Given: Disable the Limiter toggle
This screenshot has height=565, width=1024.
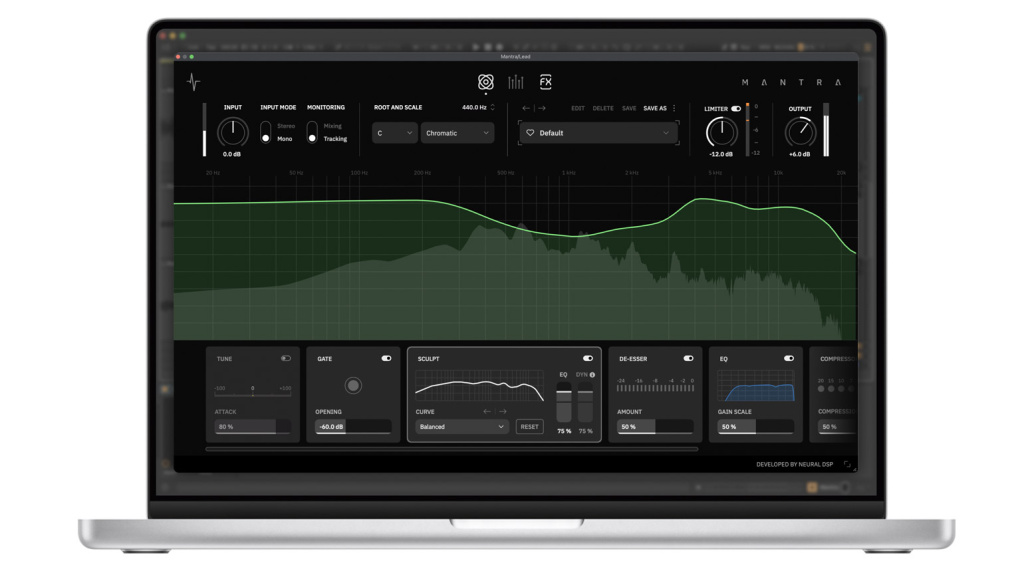Looking at the screenshot, I should pyautogui.click(x=736, y=109).
